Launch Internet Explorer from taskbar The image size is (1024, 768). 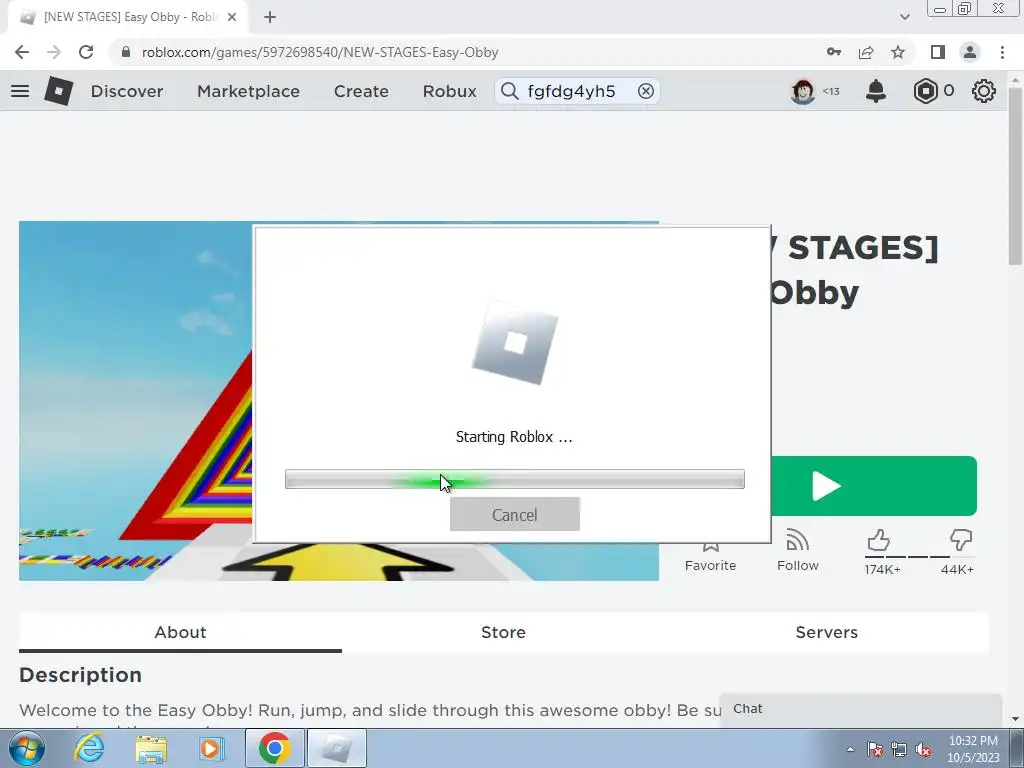pos(89,748)
